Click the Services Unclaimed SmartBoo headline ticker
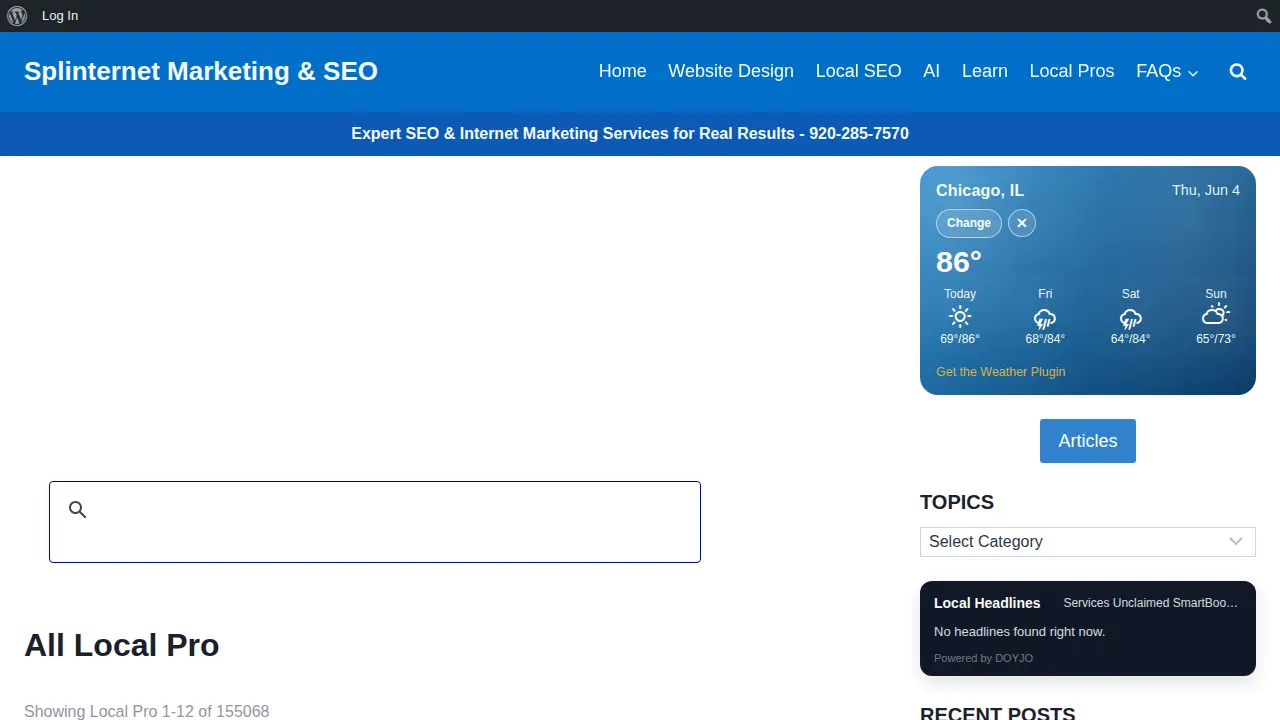Viewport: 1280px width, 720px height. (1151, 603)
